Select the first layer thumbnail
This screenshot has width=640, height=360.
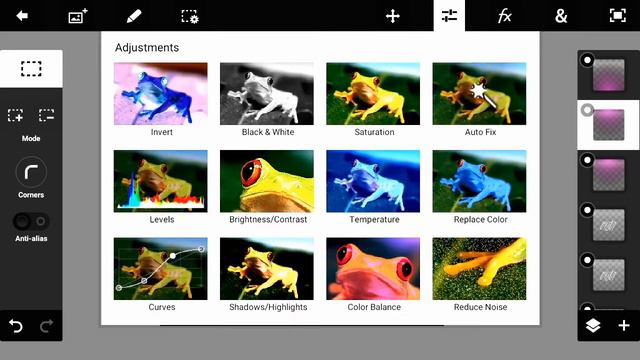(x=609, y=75)
